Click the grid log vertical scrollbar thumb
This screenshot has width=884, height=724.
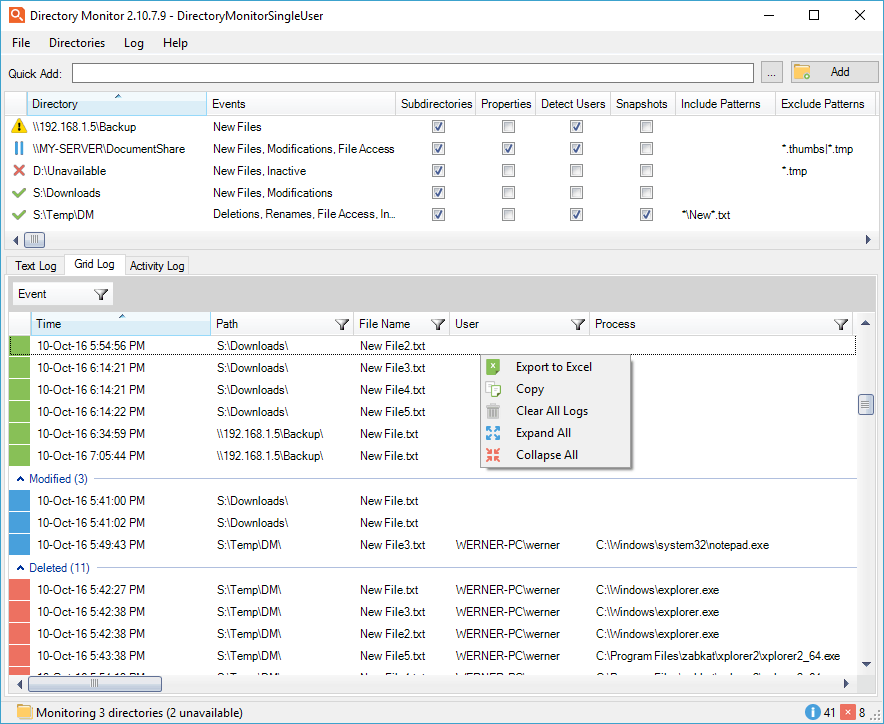pos(865,404)
